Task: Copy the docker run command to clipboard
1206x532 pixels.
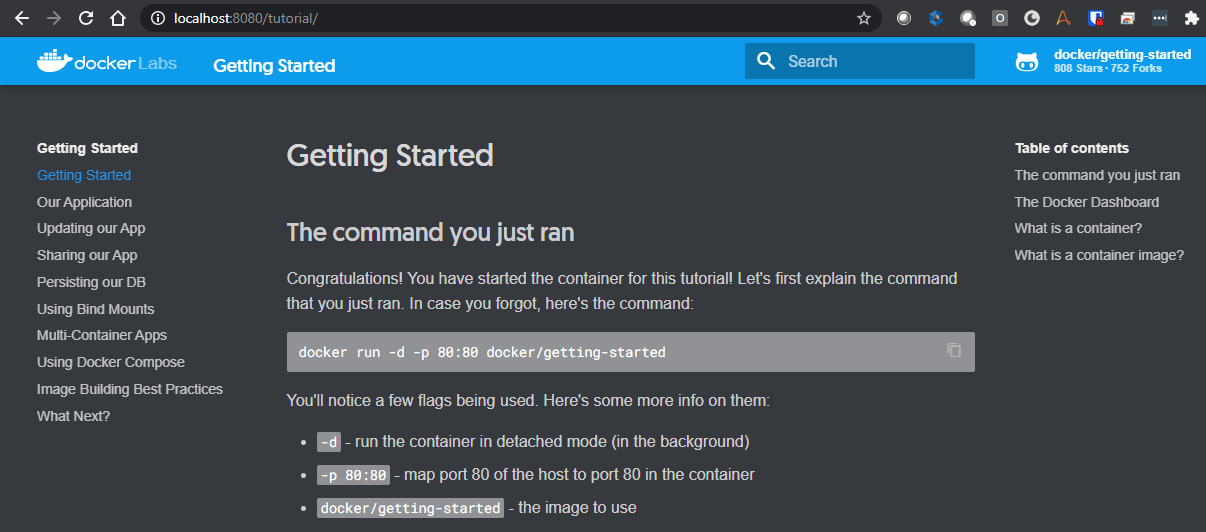Action: coord(954,350)
